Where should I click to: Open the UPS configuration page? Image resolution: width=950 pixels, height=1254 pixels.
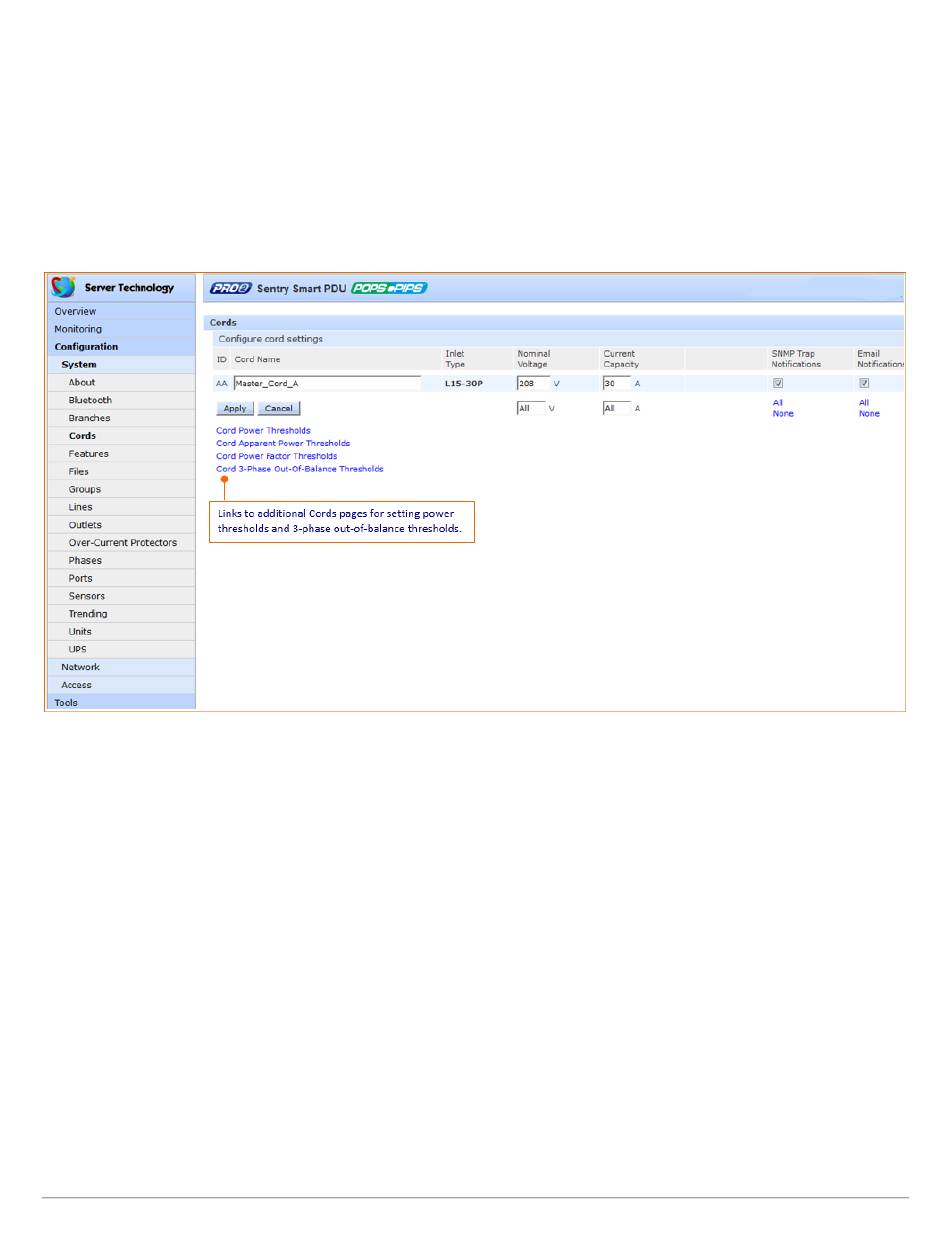(x=121, y=649)
